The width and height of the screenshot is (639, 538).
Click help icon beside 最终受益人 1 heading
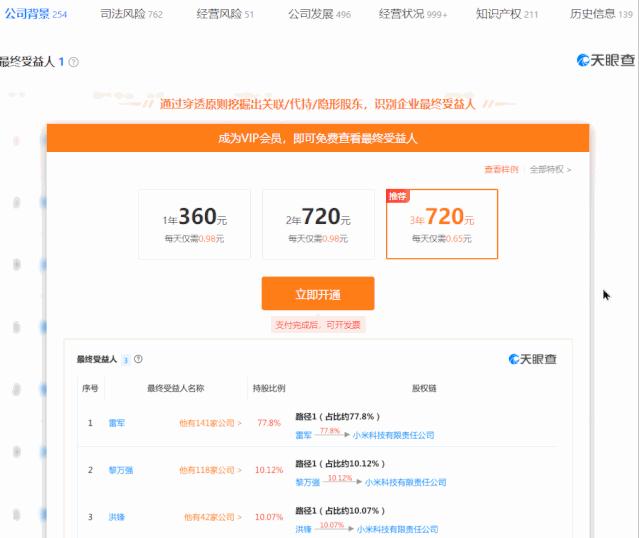74,62
